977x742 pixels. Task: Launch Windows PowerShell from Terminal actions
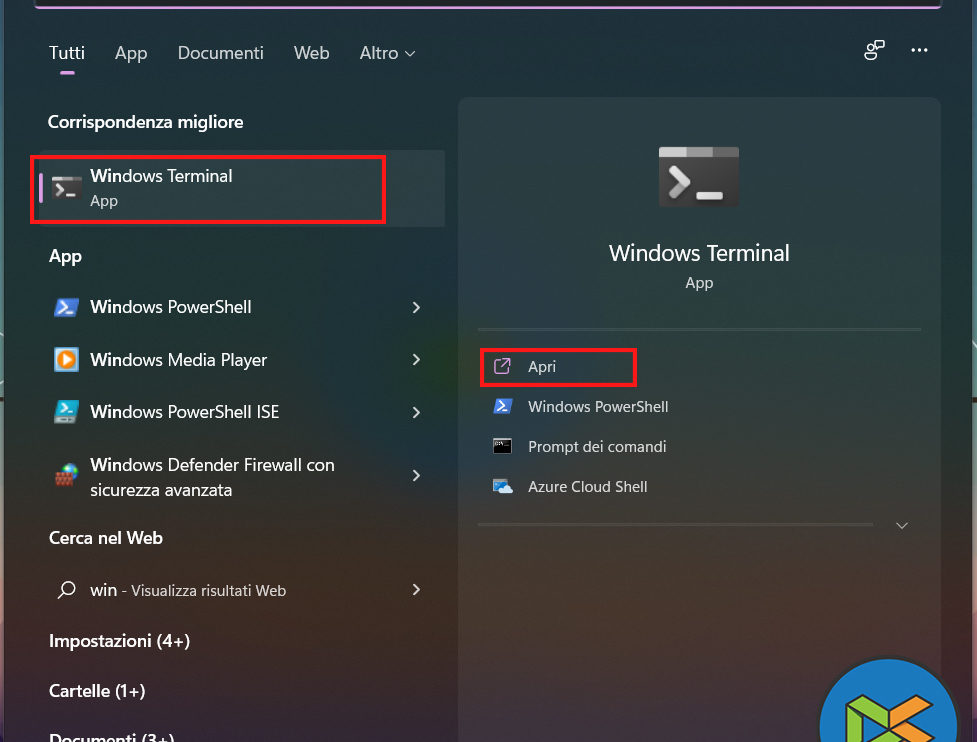tap(598, 407)
